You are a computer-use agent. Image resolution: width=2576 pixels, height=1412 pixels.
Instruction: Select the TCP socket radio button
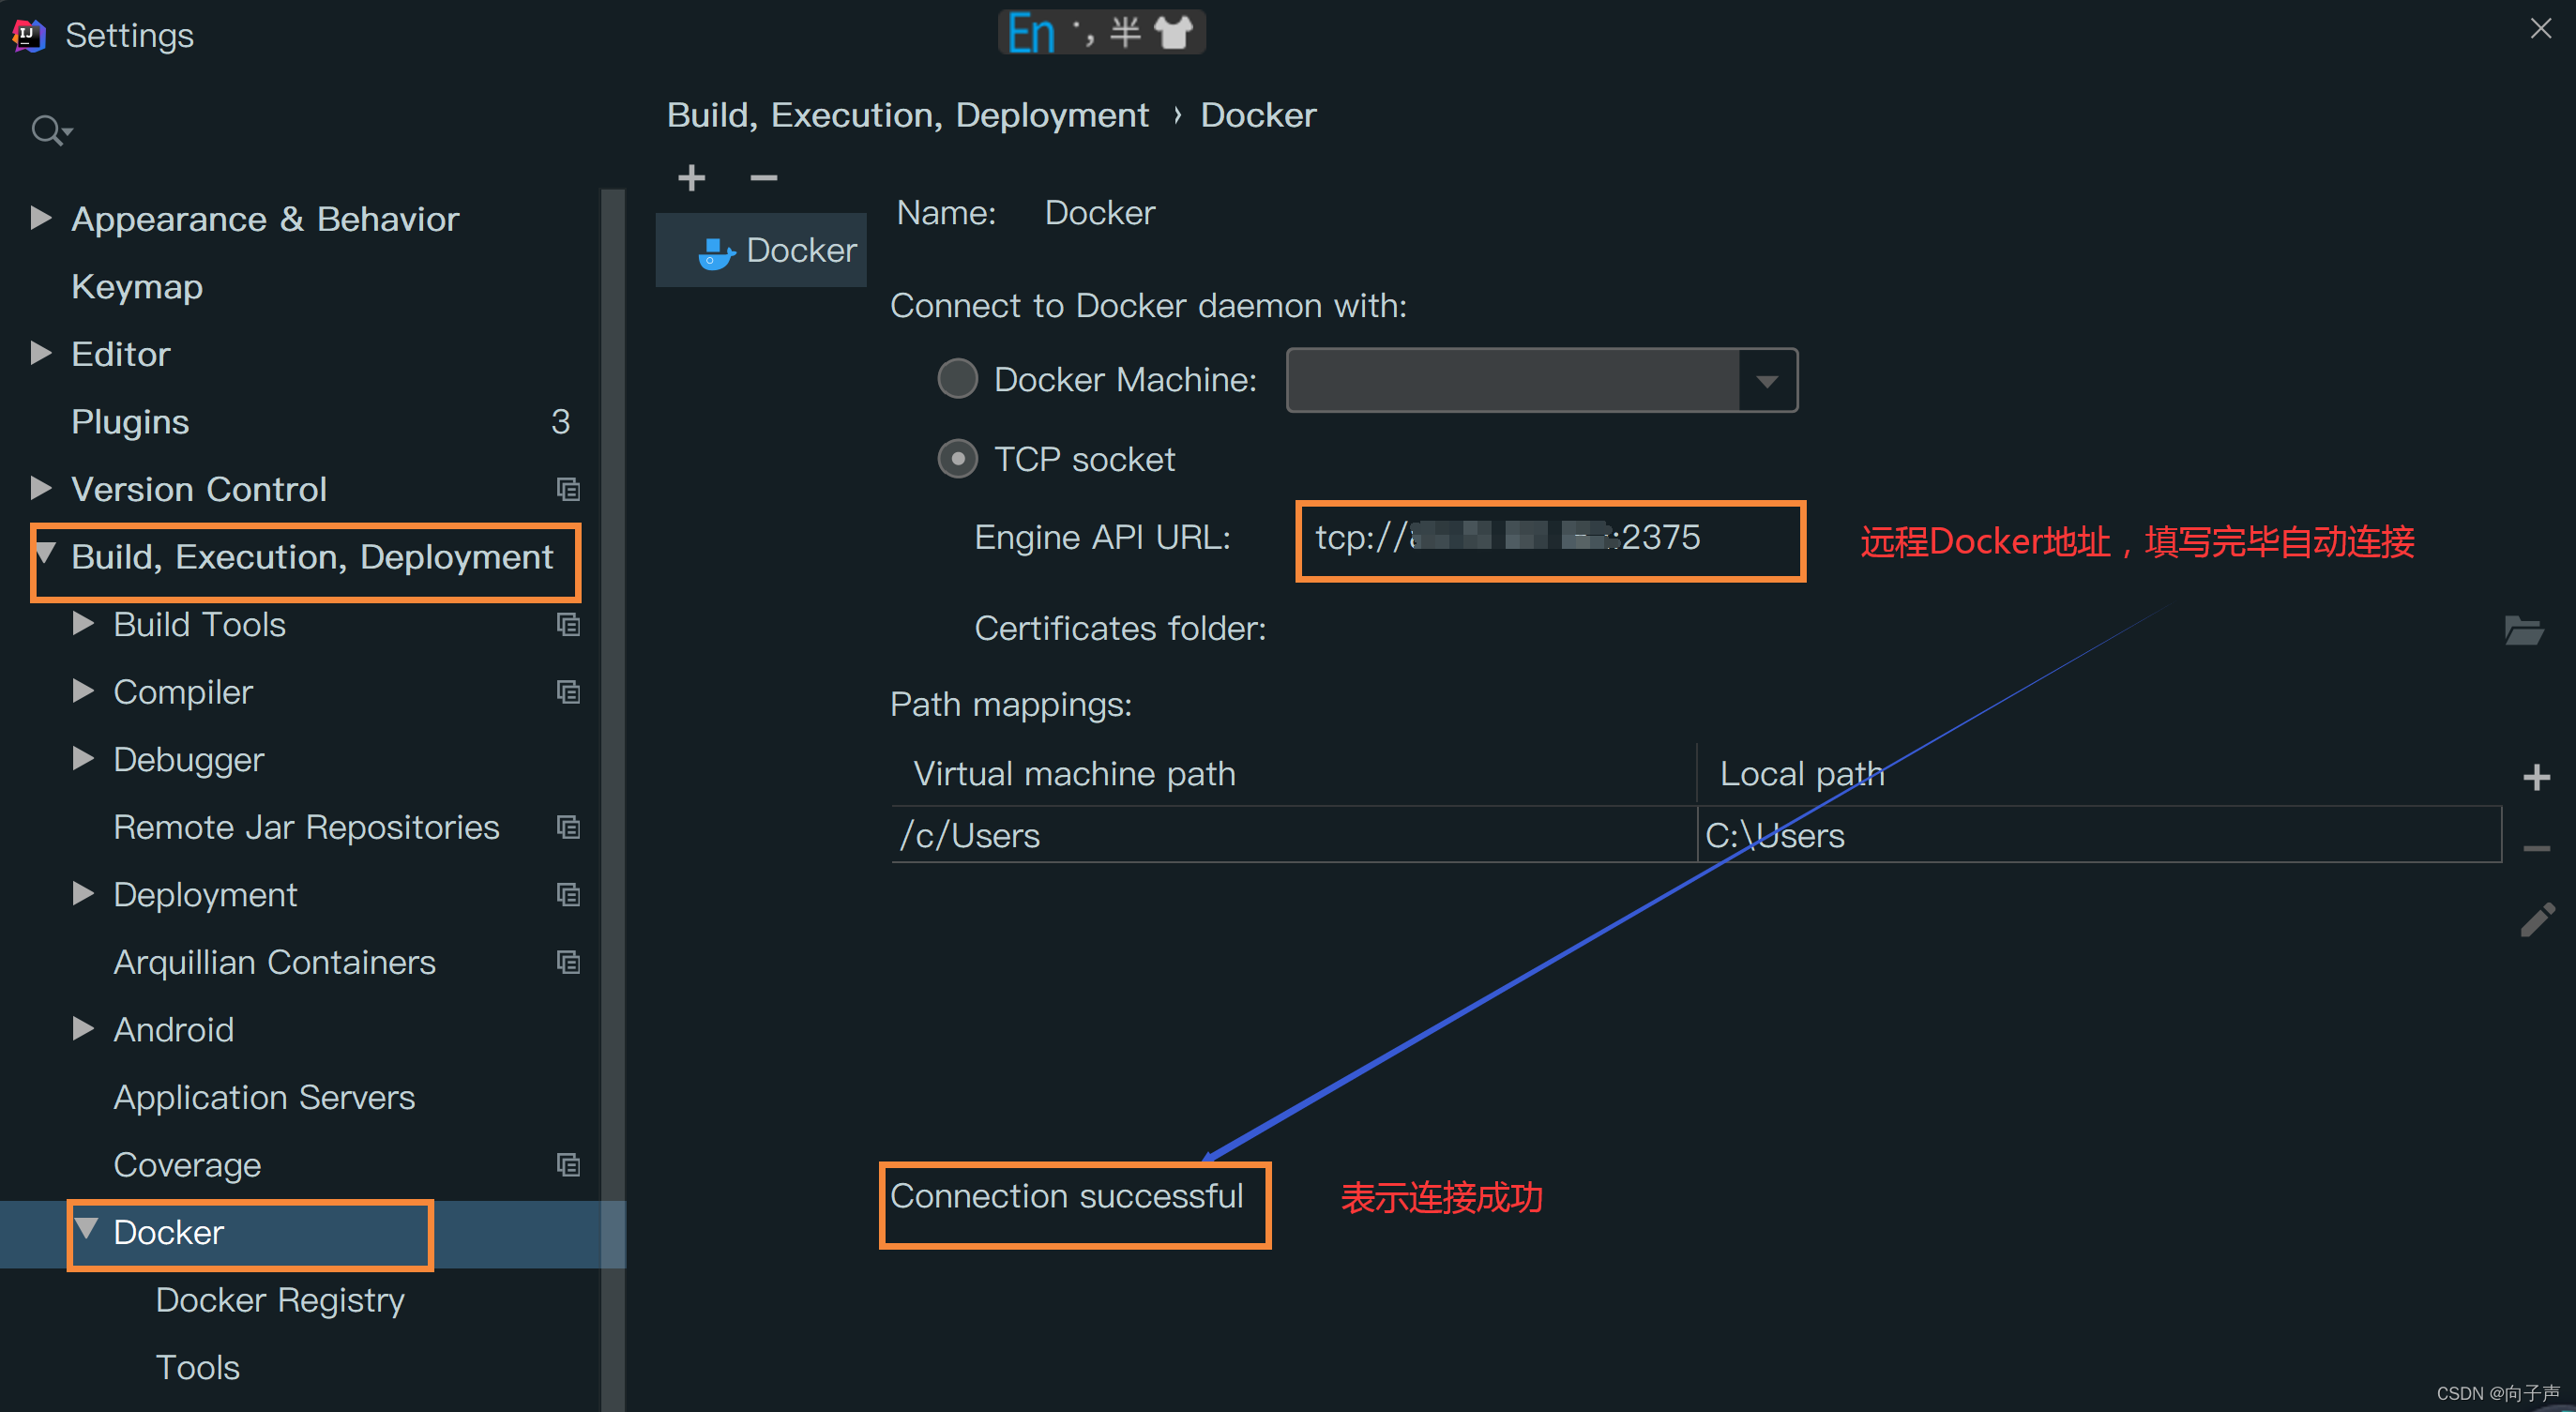pyautogui.click(x=957, y=459)
